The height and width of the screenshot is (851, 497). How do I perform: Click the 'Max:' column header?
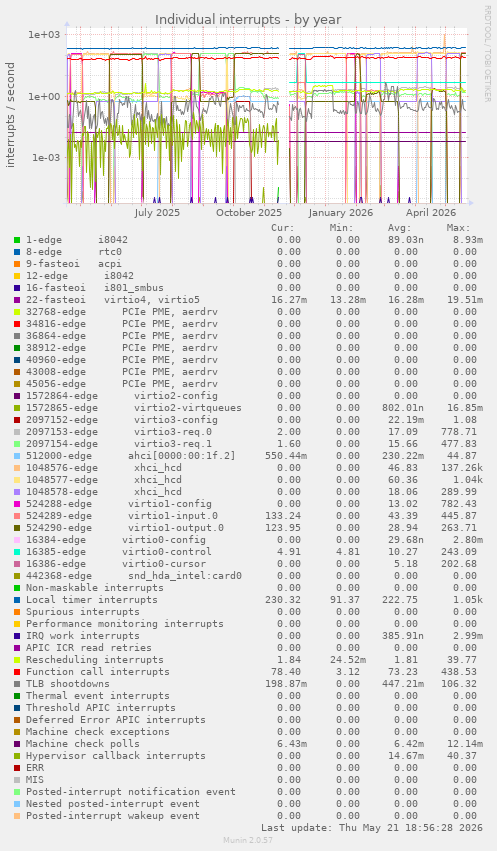point(458,227)
